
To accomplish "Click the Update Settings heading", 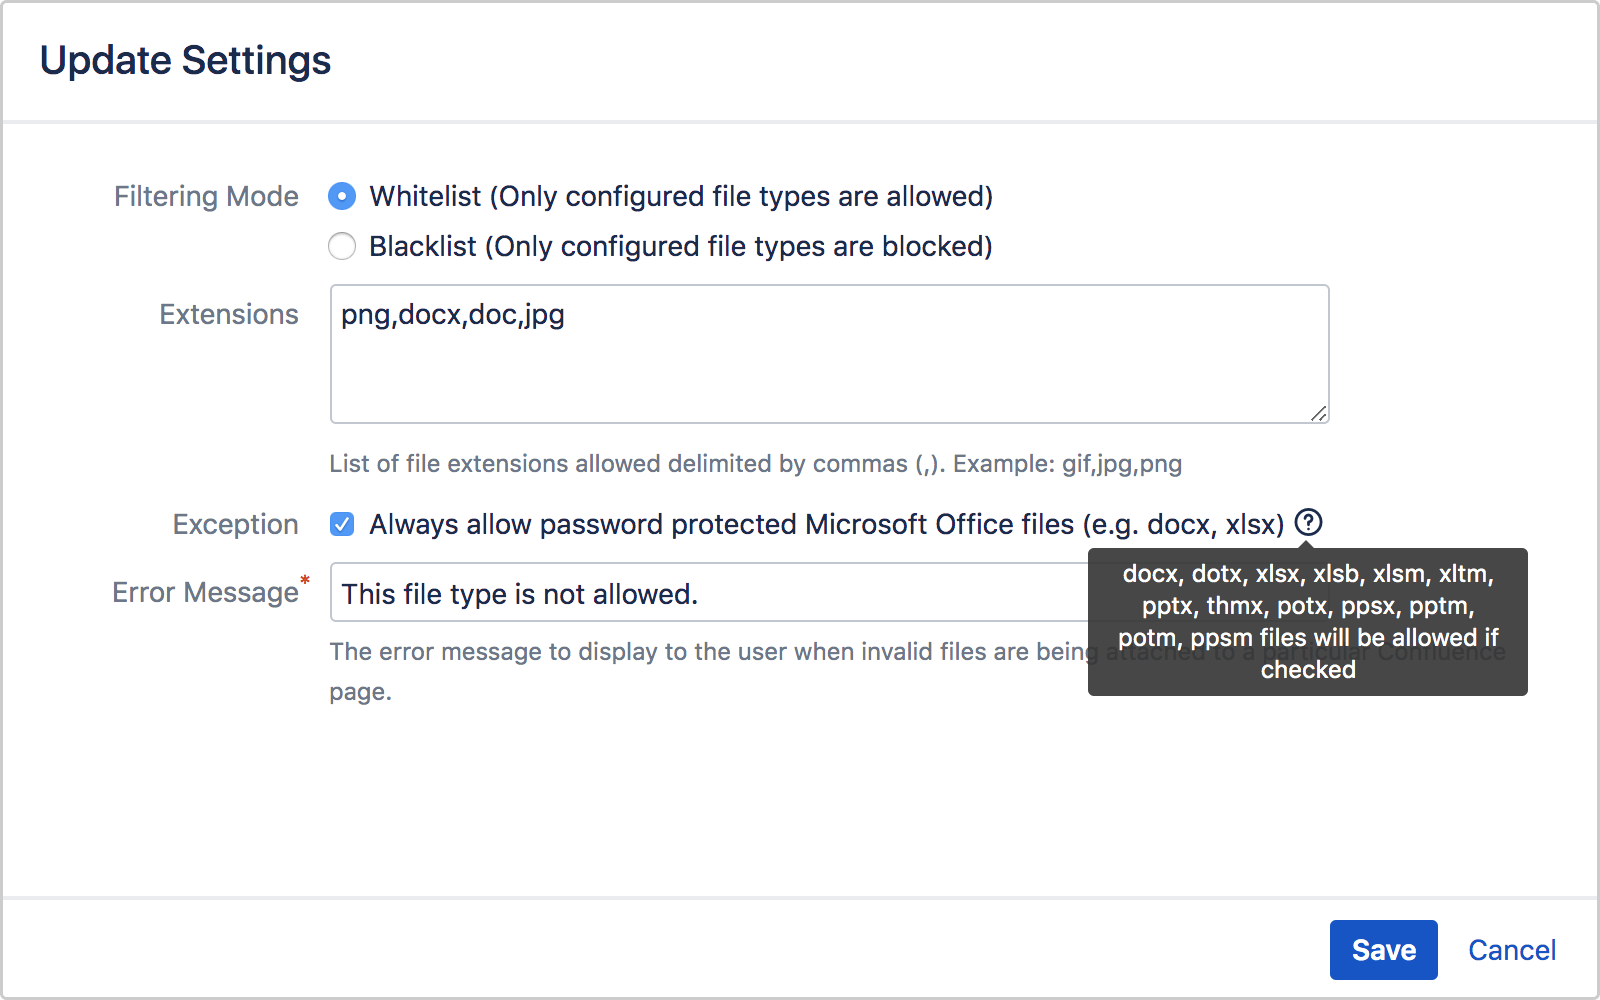I will (185, 60).
